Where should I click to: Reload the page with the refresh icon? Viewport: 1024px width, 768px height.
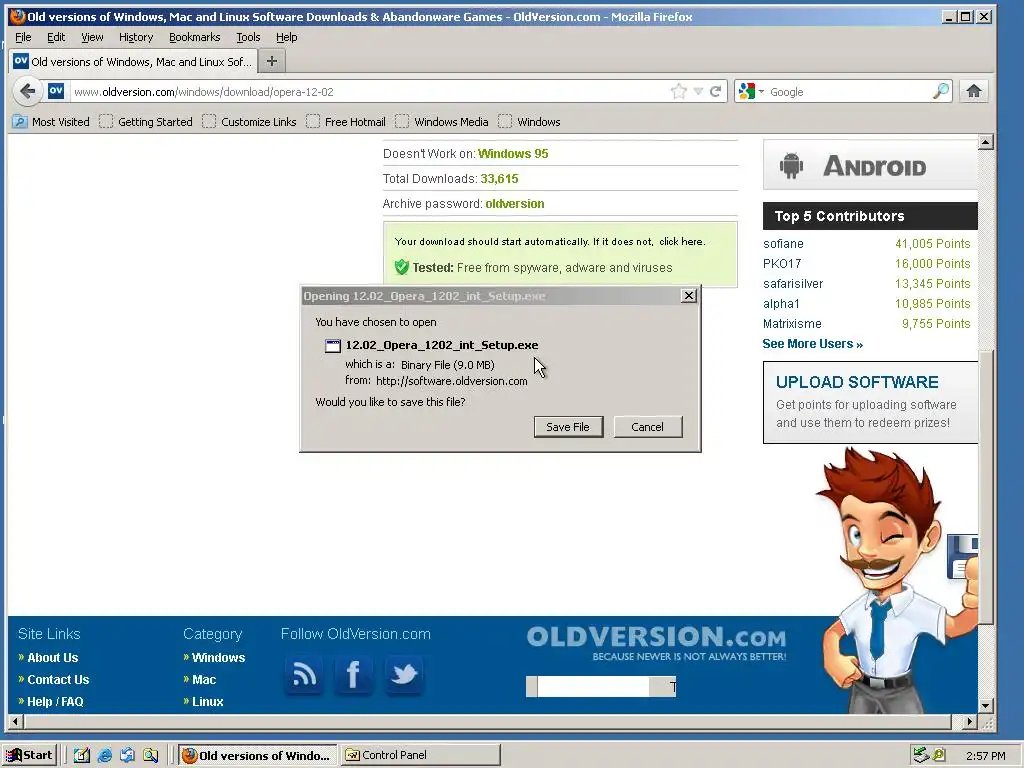(716, 91)
